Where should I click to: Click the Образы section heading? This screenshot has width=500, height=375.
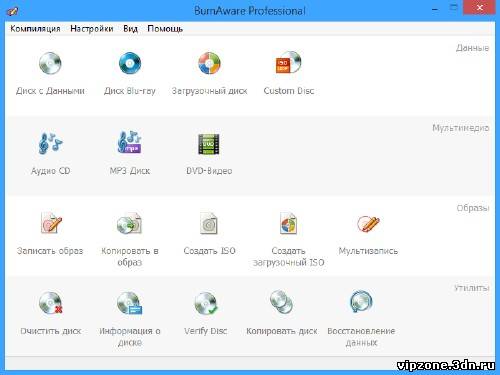[x=473, y=208]
